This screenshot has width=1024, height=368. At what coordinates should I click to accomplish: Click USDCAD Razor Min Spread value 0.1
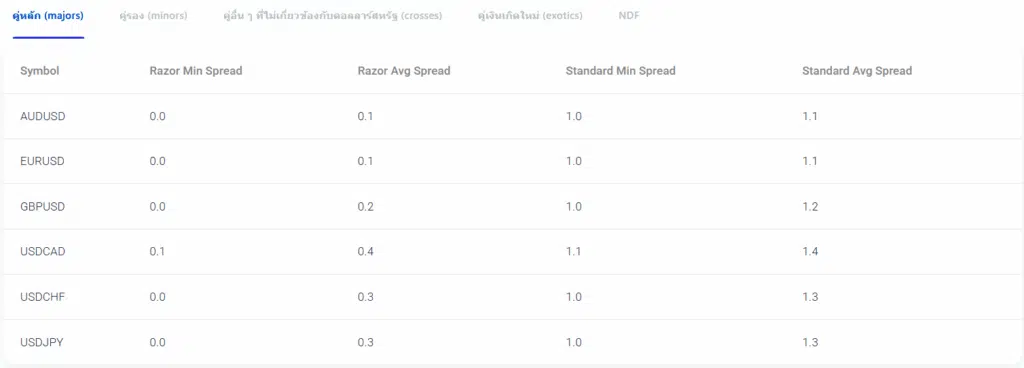157,251
